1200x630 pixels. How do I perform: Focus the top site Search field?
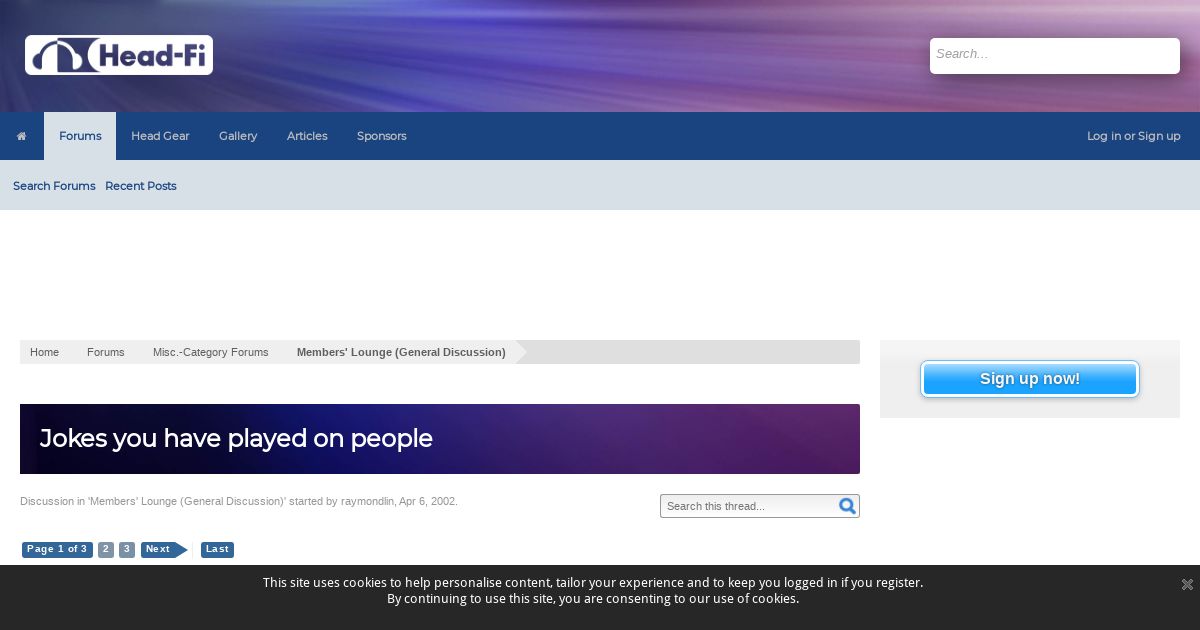point(1055,56)
